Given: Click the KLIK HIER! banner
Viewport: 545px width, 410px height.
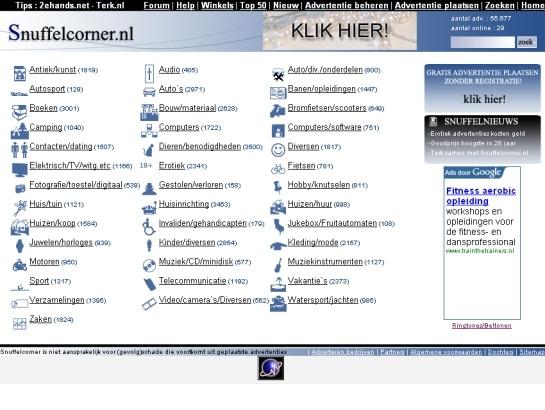Looking at the screenshot, I should point(340,31).
